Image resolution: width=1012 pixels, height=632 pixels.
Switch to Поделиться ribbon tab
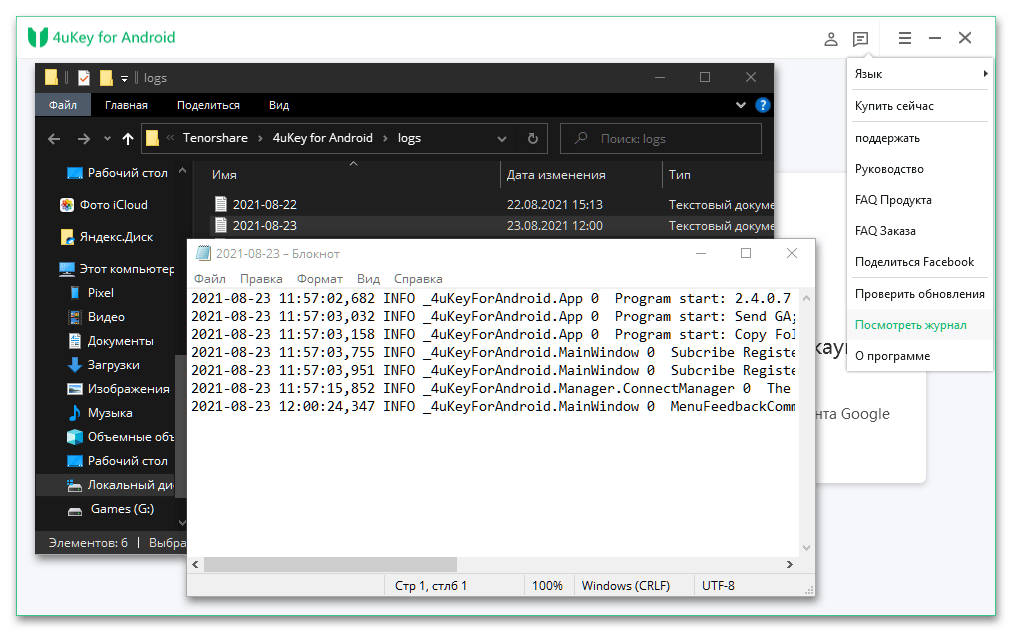(x=208, y=105)
